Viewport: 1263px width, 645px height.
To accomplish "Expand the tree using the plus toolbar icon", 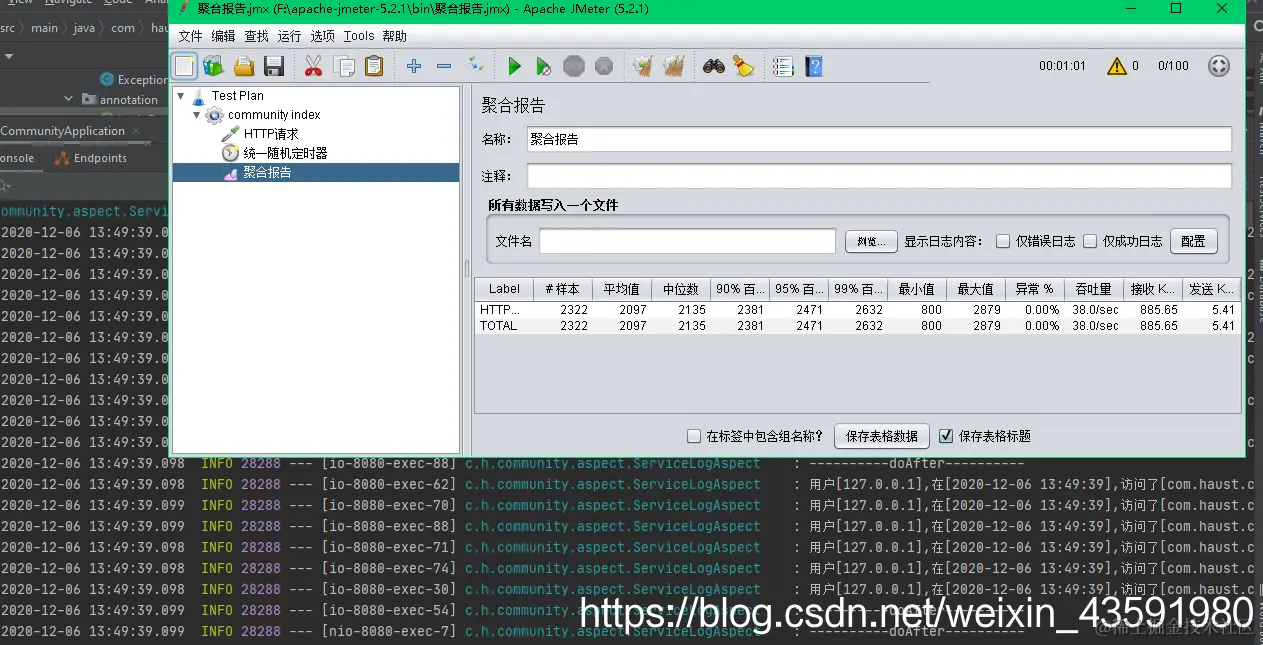I will coord(414,66).
